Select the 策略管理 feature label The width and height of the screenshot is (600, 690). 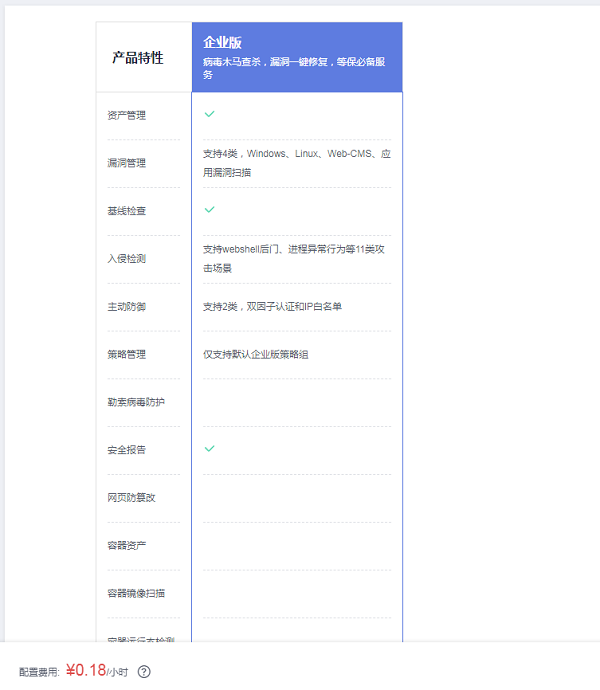click(127, 354)
